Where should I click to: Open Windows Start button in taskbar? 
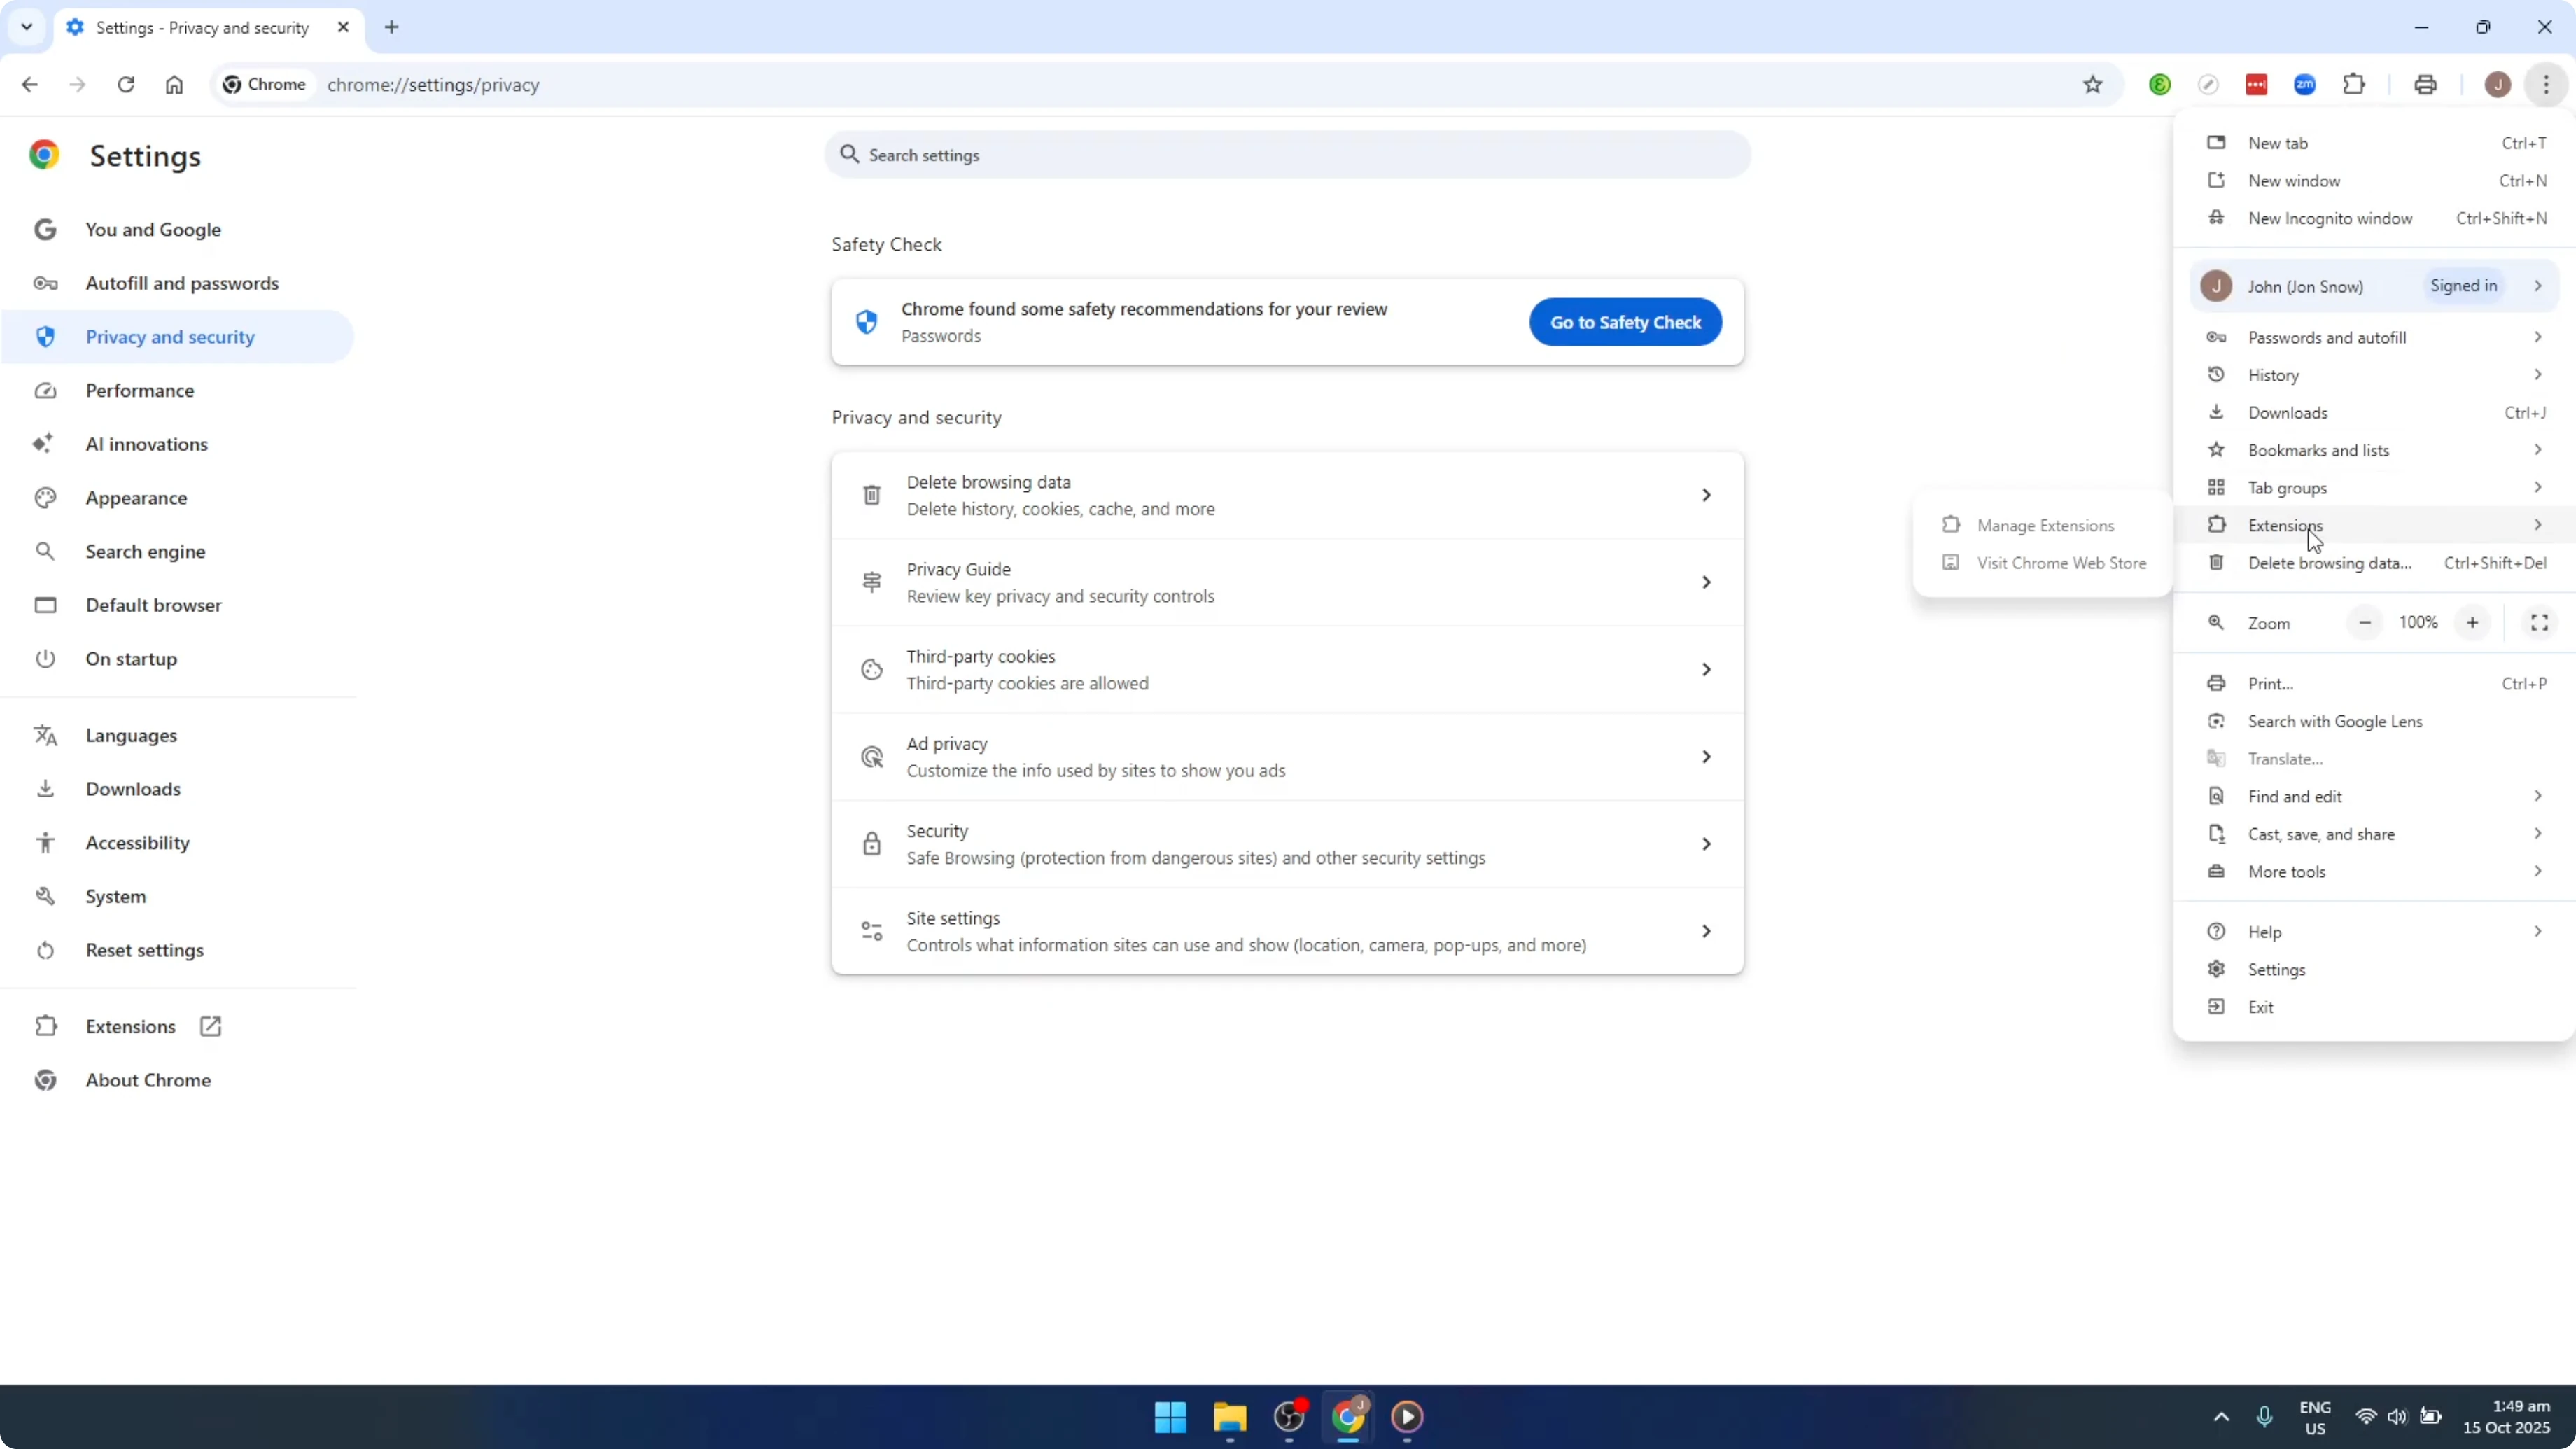coord(1170,1417)
